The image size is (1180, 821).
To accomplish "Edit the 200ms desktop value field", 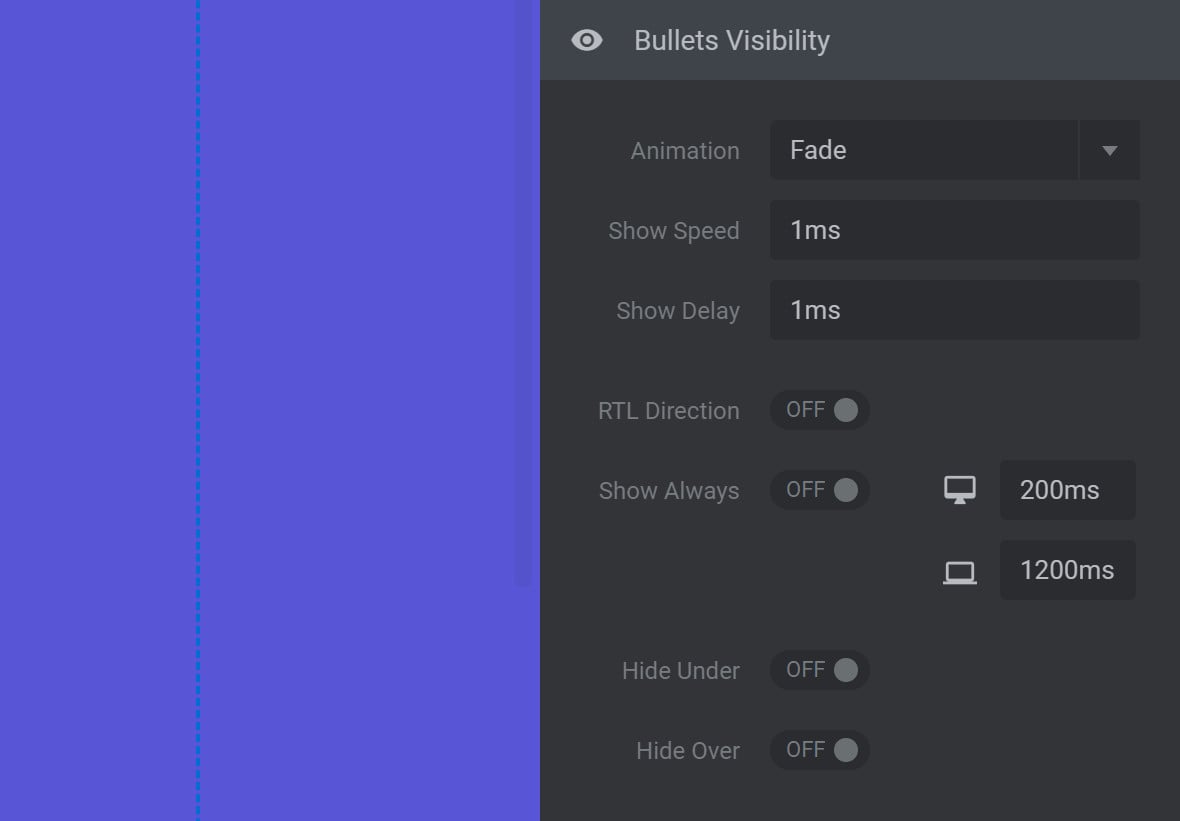I will point(1067,490).
